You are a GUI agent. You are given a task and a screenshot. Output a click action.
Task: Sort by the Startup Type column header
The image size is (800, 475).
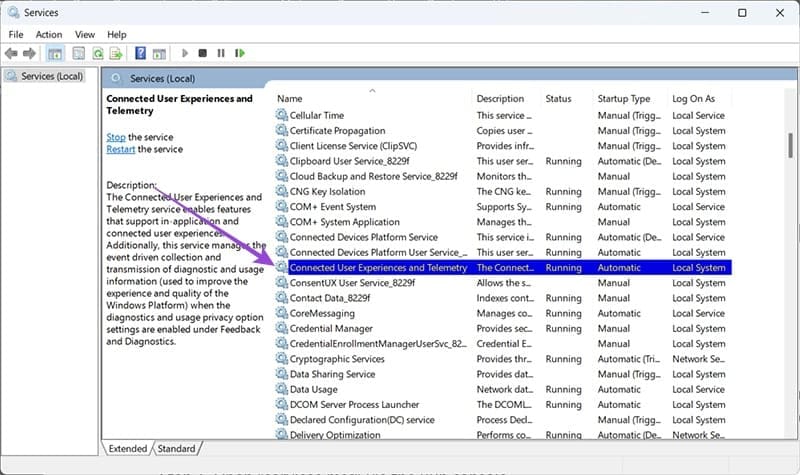point(624,99)
